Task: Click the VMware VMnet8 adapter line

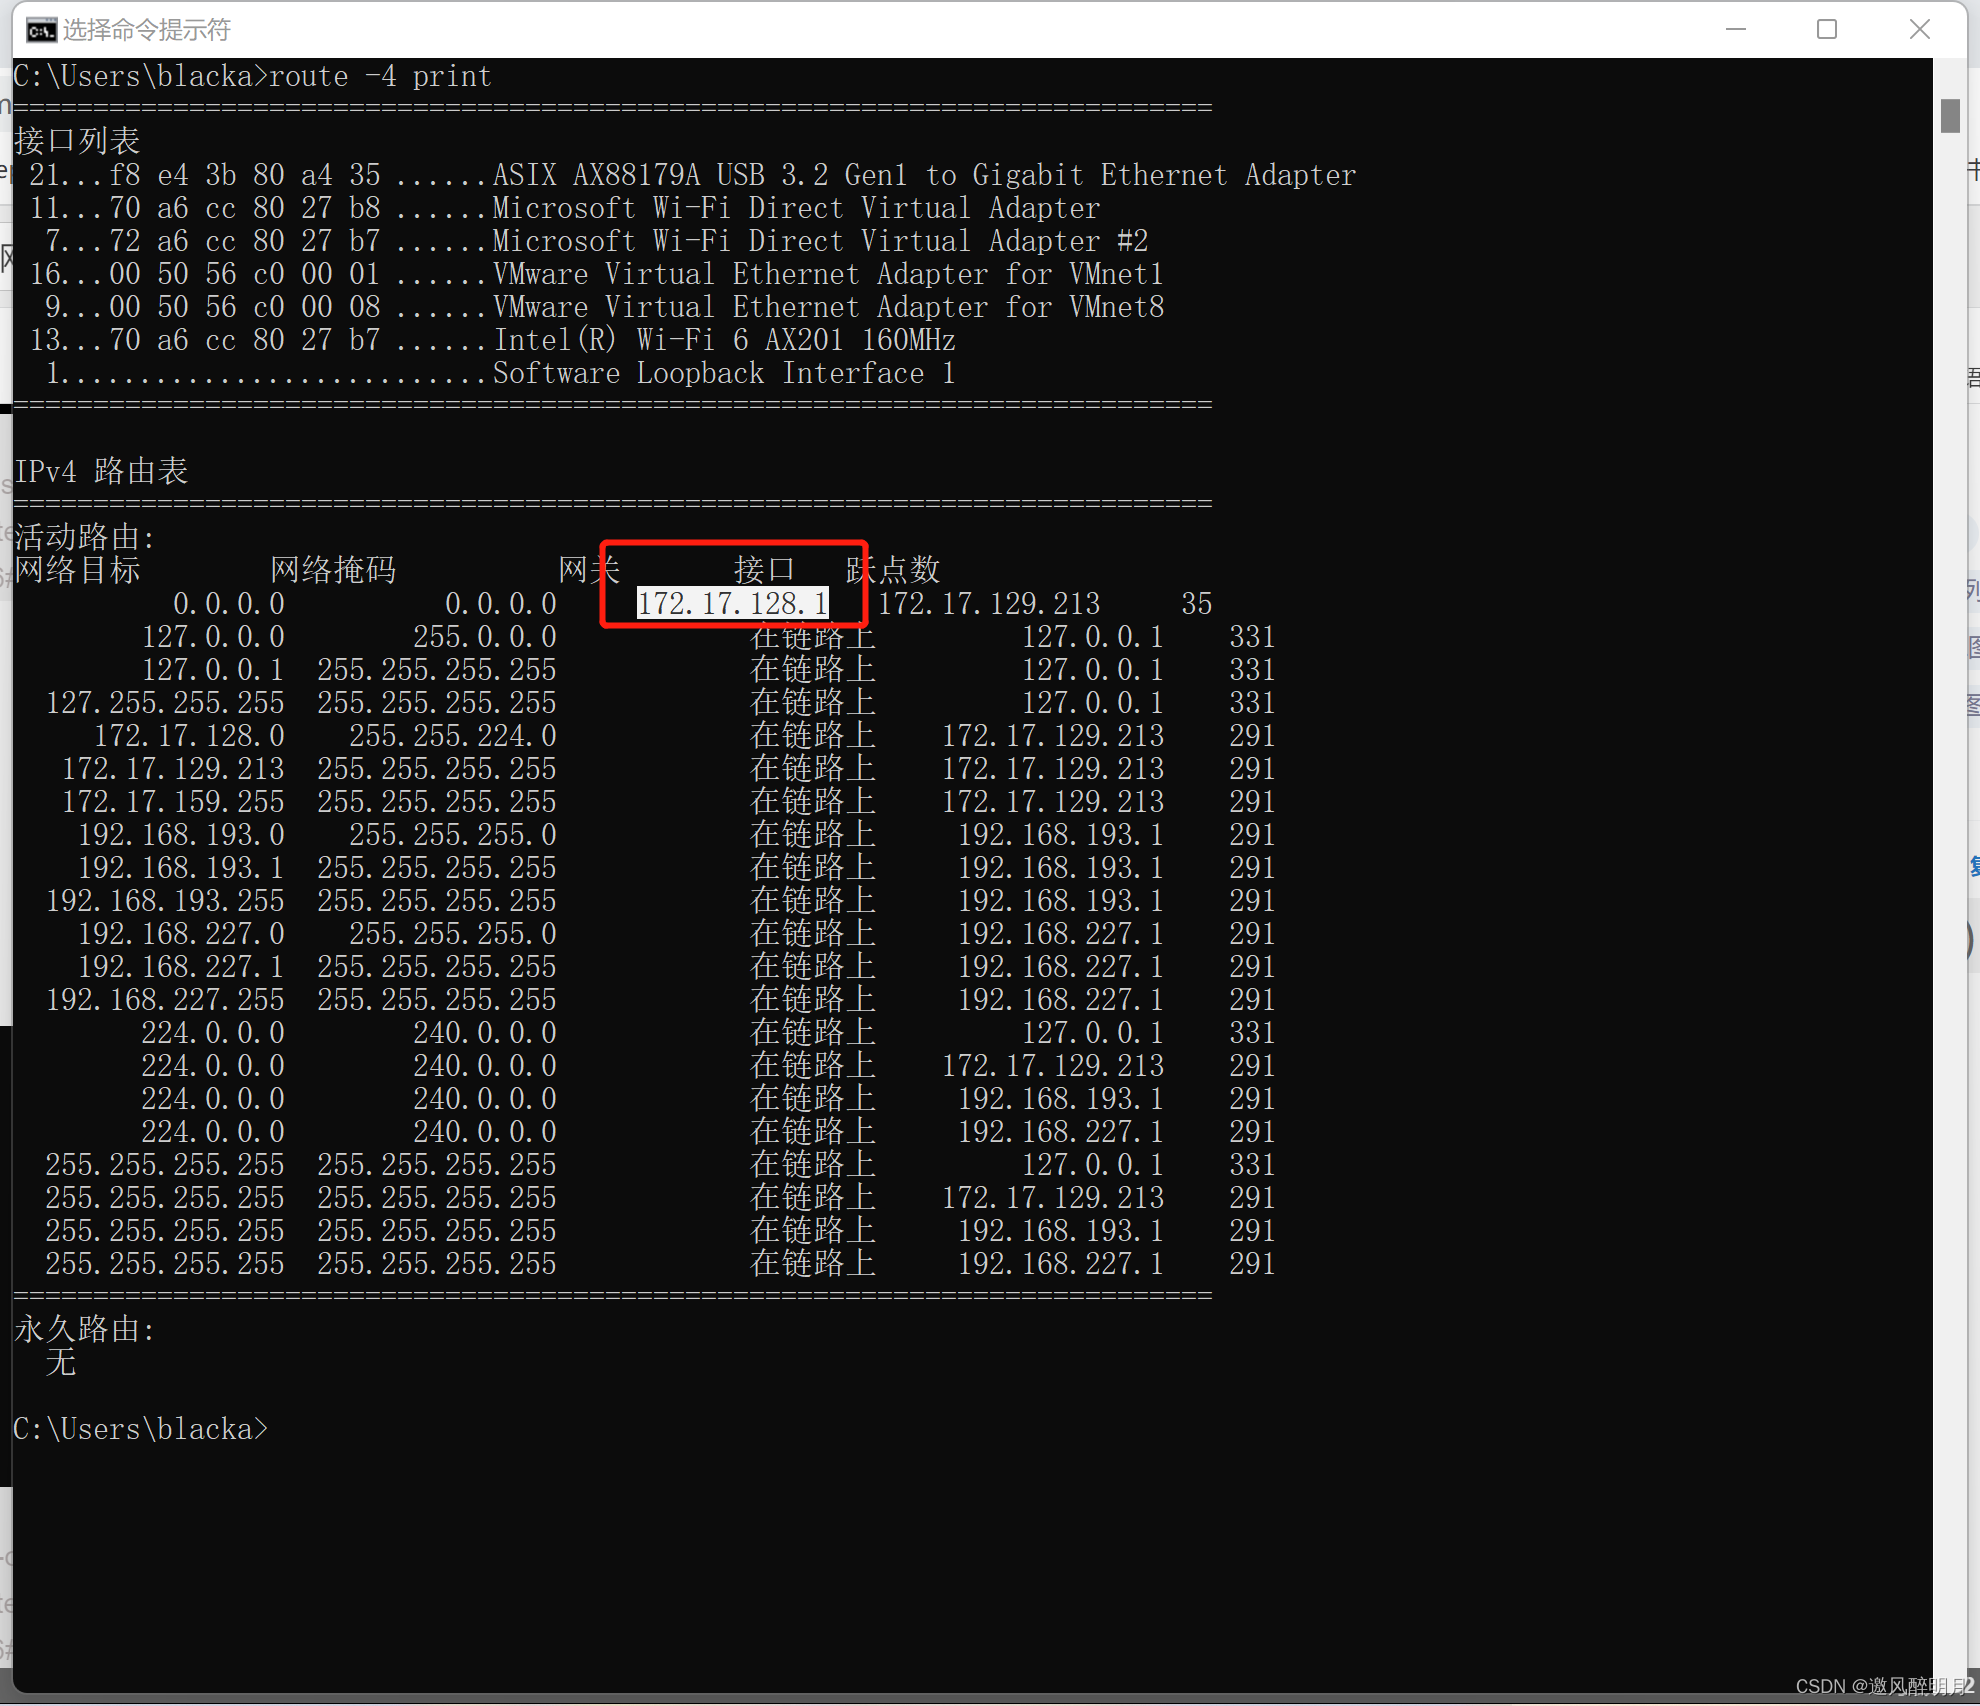Action: [828, 307]
